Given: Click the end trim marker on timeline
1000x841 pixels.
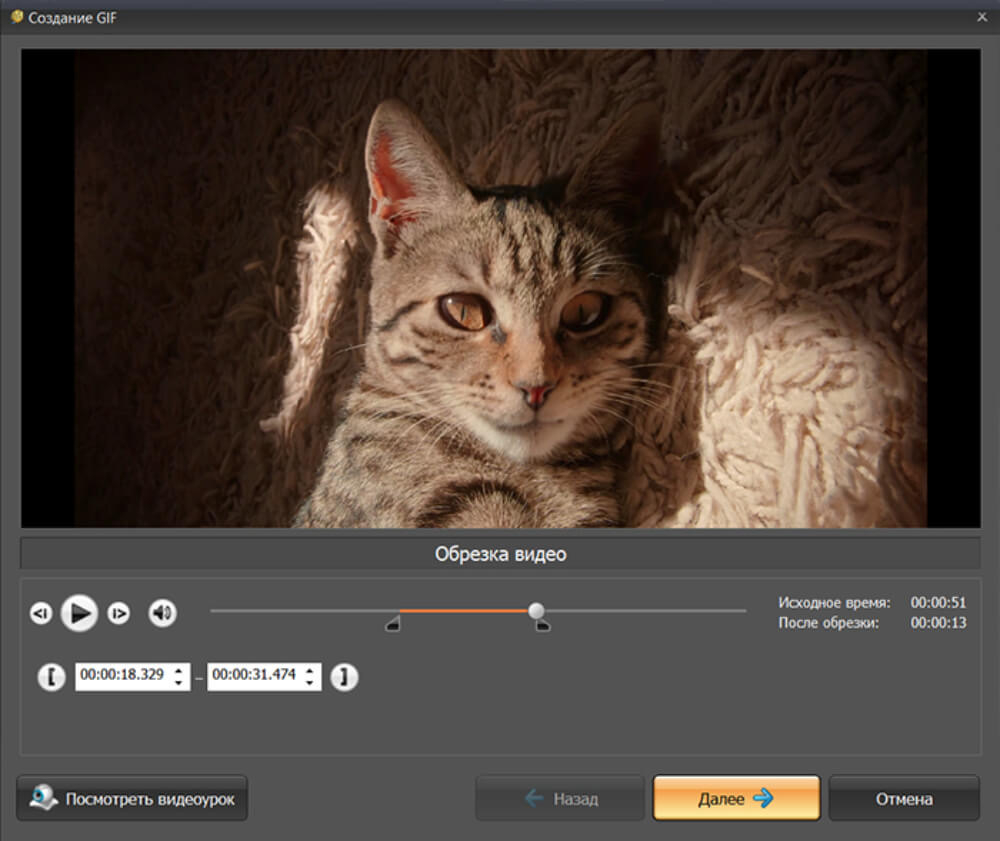Looking at the screenshot, I should pyautogui.click(x=542, y=625).
